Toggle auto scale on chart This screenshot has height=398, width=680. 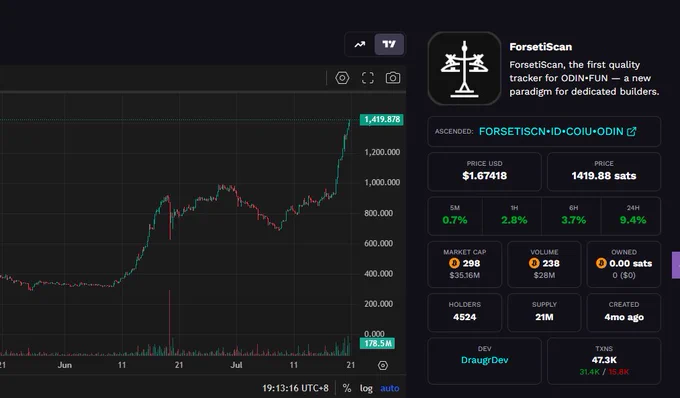tap(389, 388)
